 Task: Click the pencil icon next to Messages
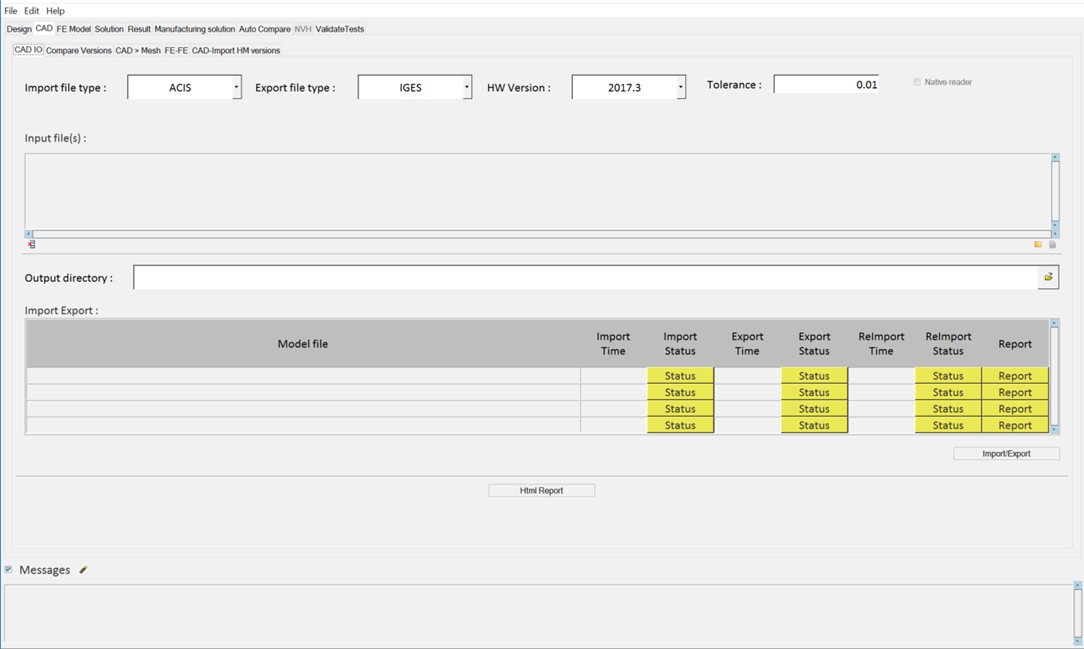tap(83, 570)
